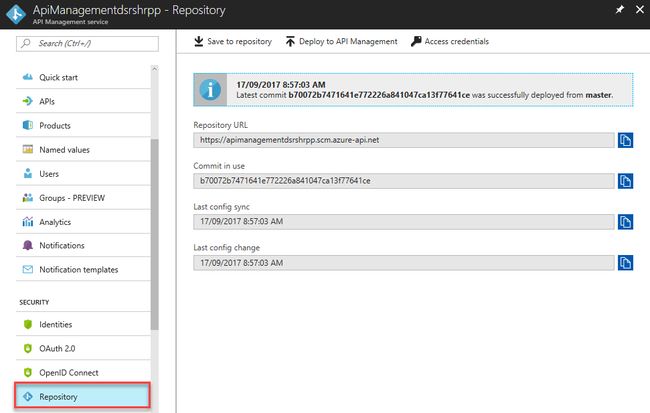
Task: Copy the Last config change value
Action: [x=626, y=262]
